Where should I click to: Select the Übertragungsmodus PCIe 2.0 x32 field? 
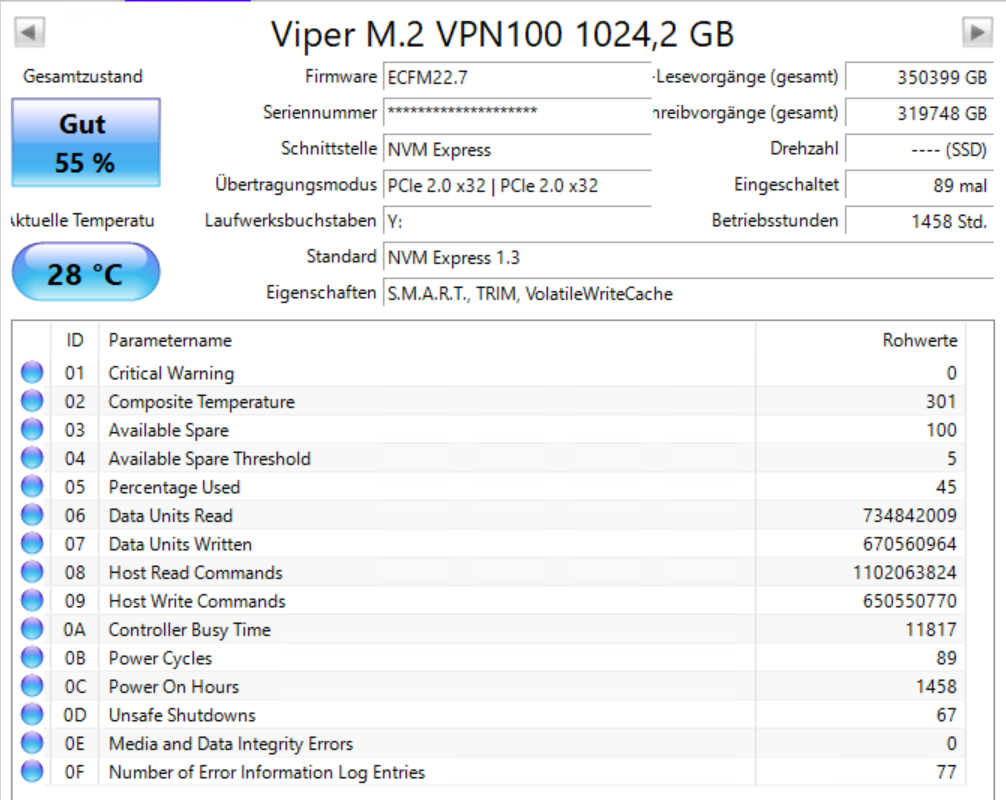517,185
